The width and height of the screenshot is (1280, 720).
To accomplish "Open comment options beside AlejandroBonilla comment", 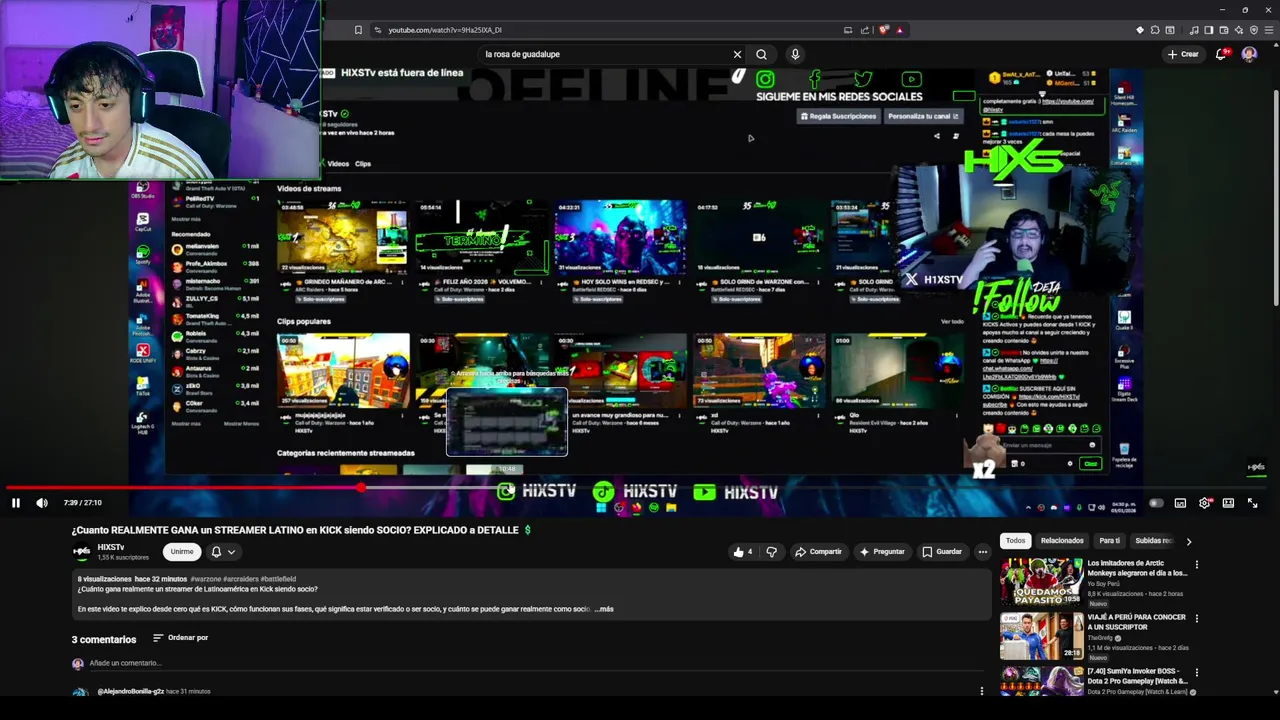I will click(x=981, y=691).
